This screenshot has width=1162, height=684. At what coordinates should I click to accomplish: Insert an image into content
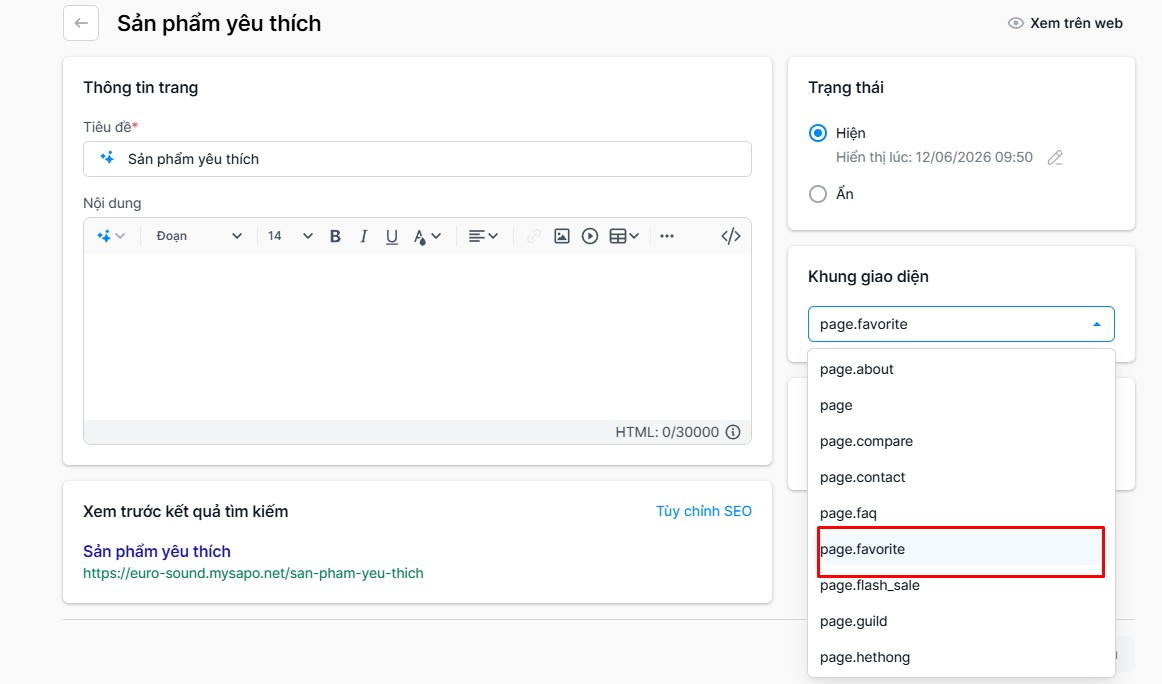pos(562,236)
